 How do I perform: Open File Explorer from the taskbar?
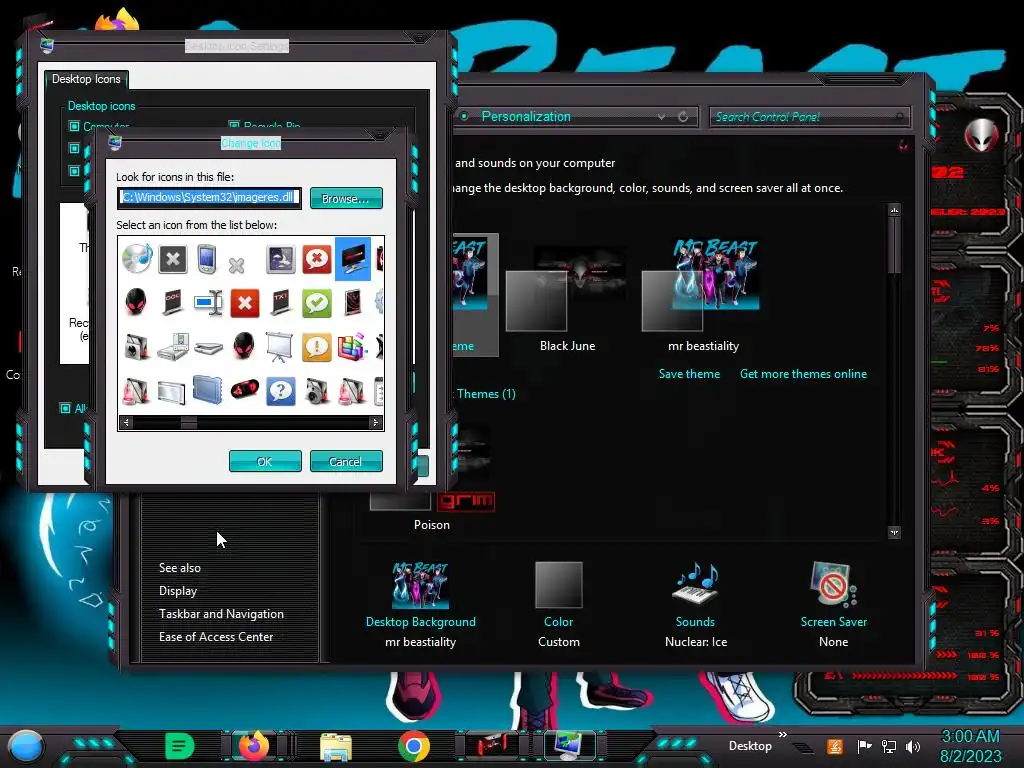click(336, 746)
